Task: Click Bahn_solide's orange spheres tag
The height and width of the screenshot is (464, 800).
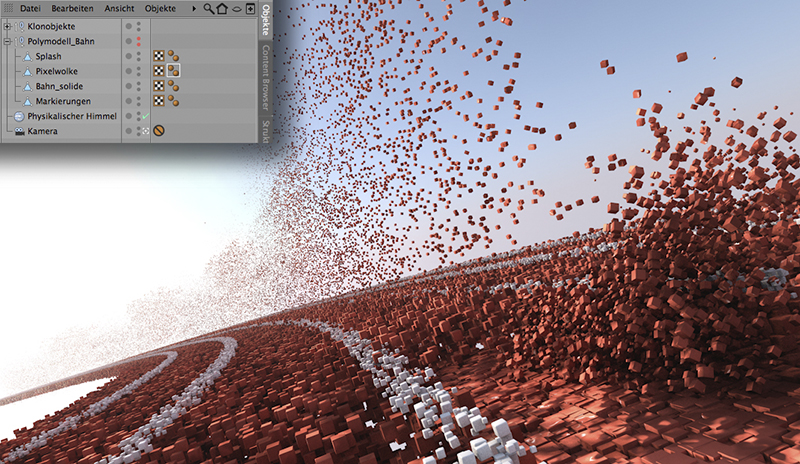Action: [x=173, y=86]
